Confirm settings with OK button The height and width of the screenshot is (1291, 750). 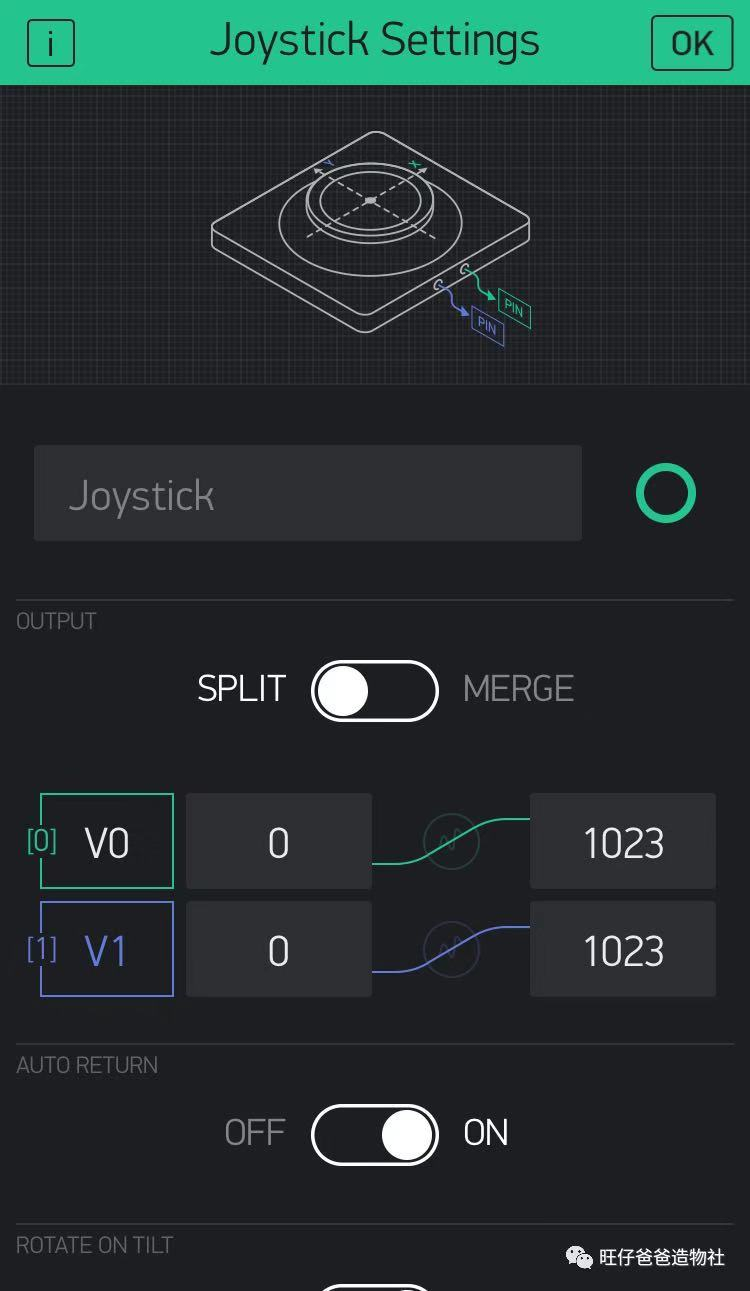(692, 43)
